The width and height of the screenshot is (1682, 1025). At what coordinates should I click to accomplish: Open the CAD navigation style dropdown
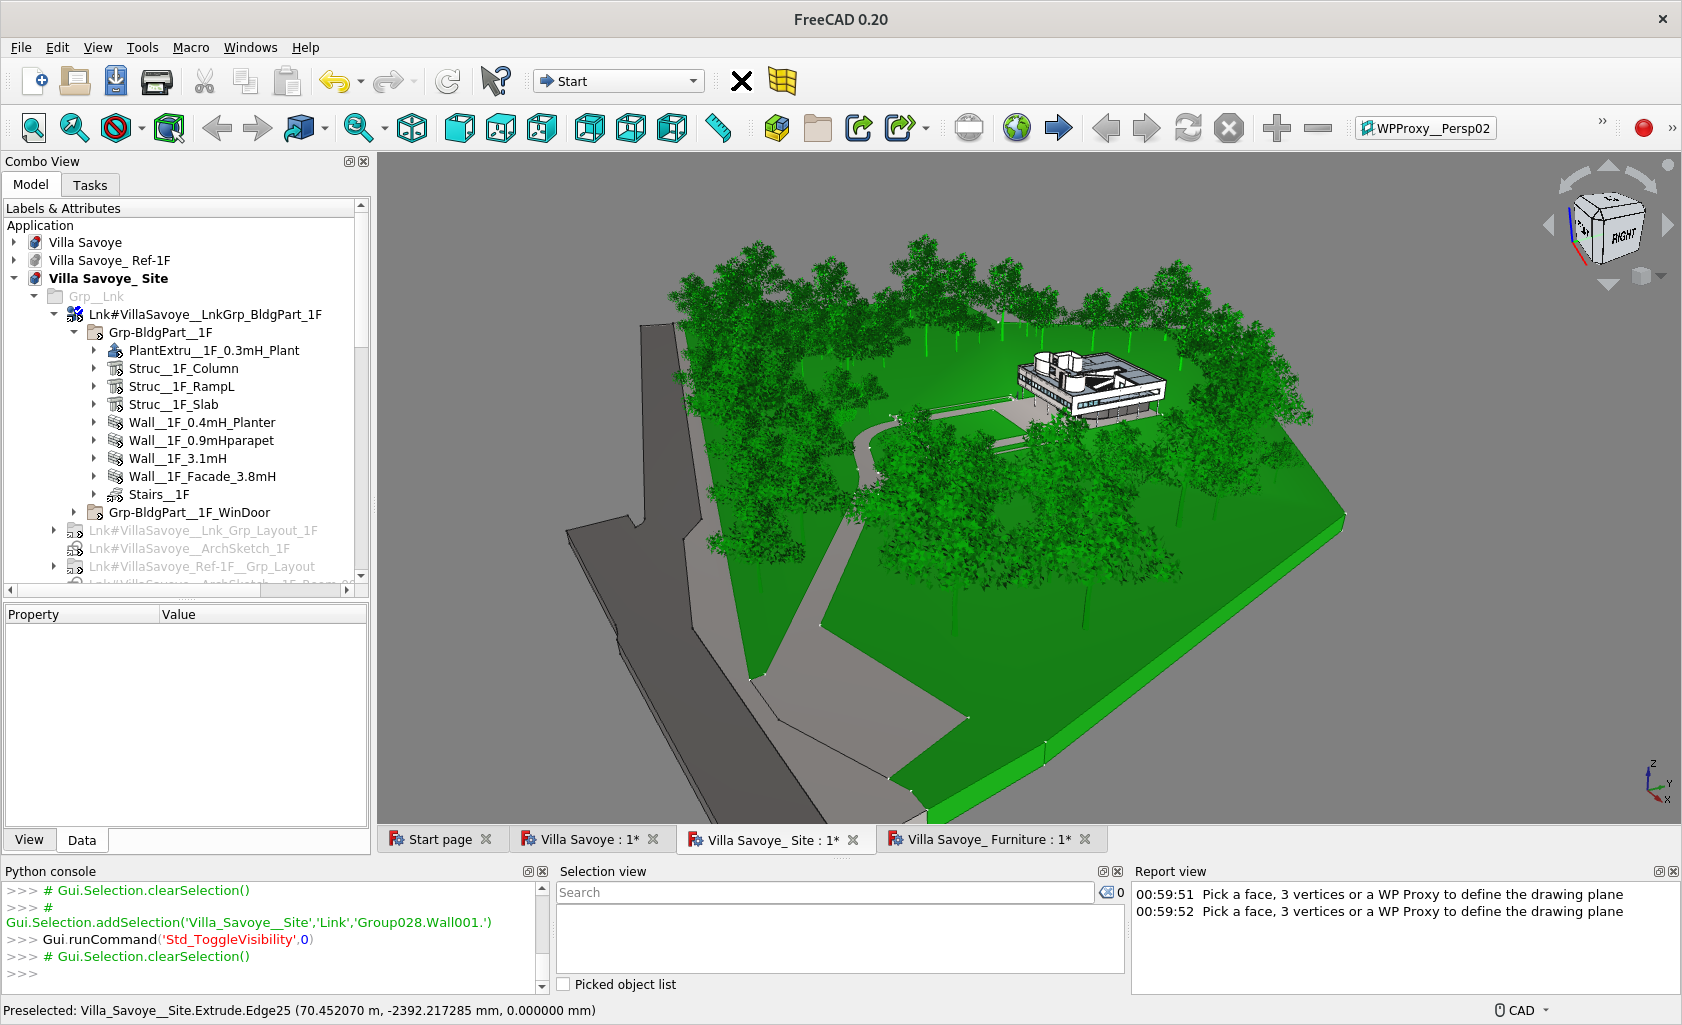[1523, 1010]
